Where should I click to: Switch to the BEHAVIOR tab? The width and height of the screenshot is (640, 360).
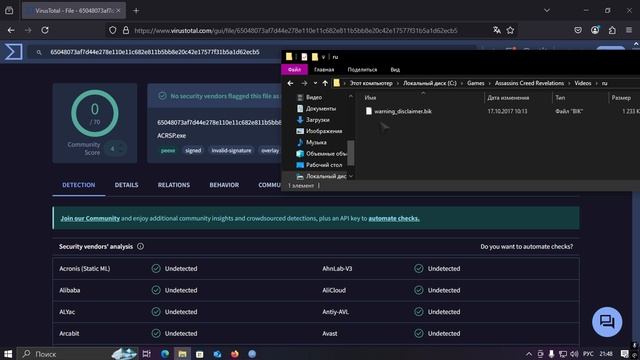[224, 185]
